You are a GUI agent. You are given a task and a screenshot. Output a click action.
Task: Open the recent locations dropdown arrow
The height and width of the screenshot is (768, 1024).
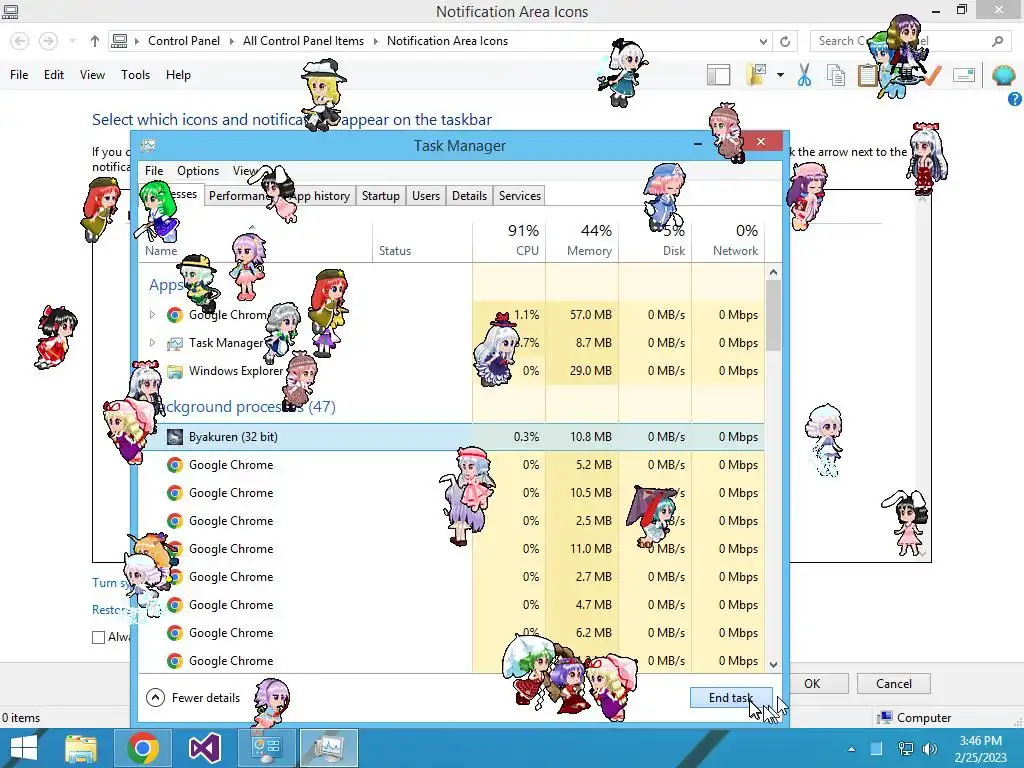click(72, 41)
